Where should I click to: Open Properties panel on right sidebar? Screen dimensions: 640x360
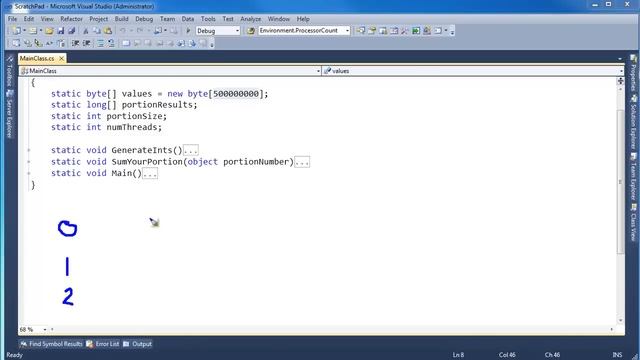click(x=633, y=73)
